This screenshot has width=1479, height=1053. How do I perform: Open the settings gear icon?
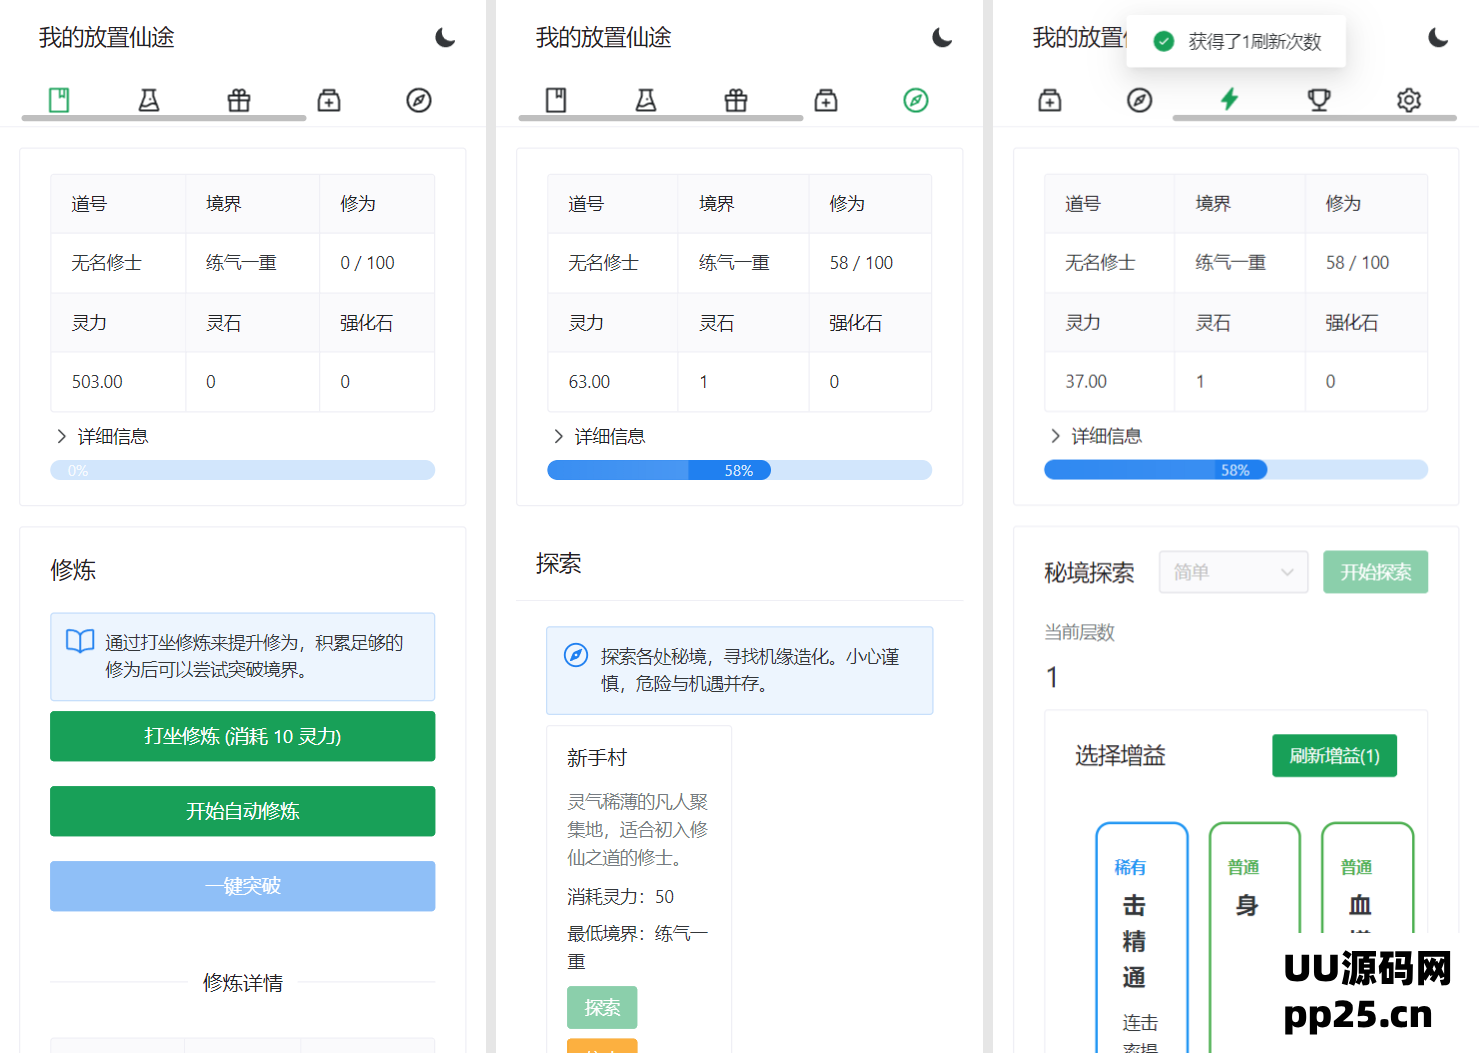tap(1408, 99)
